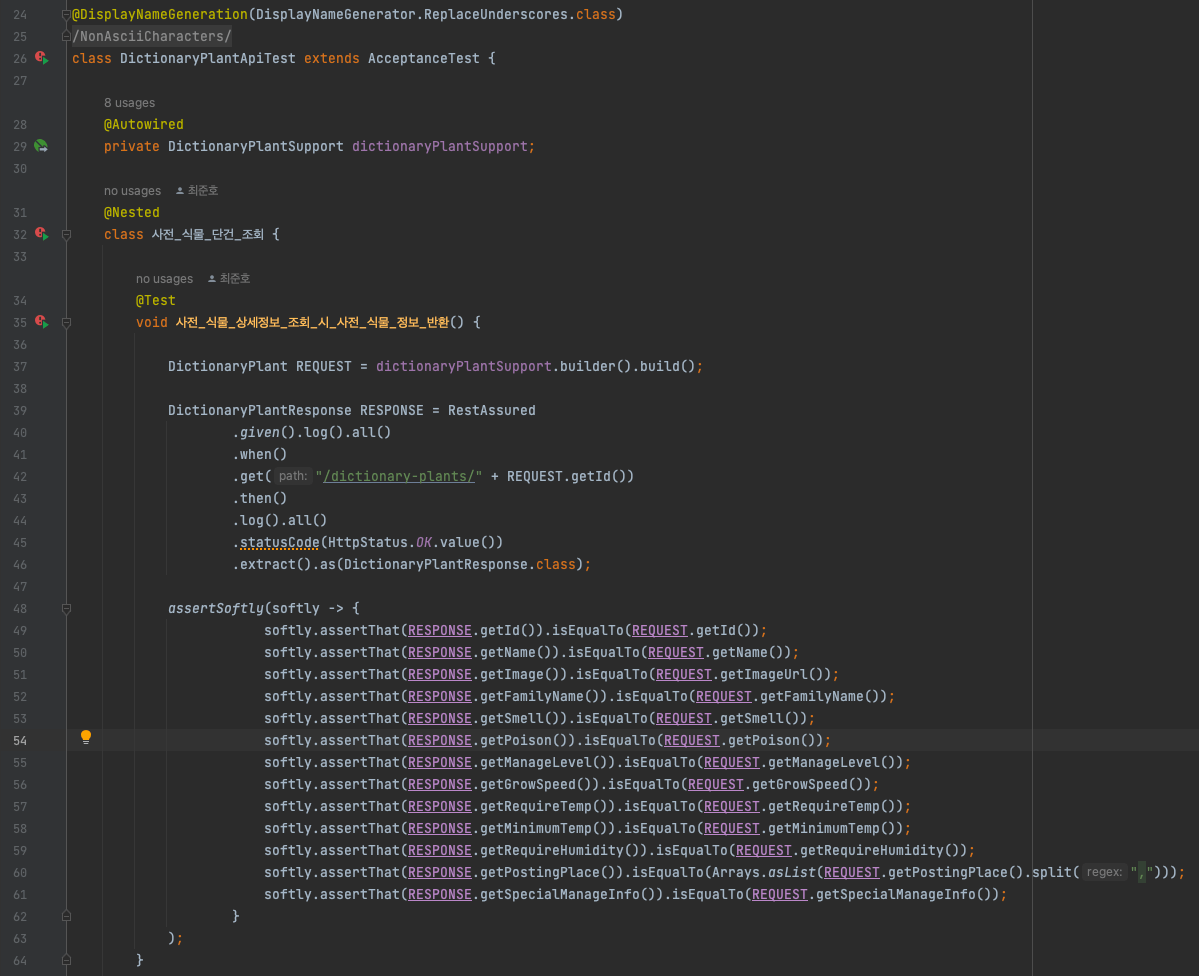
Task: Open the yellow lightbulb quick-fix on line 54
Action: pyautogui.click(x=86, y=738)
